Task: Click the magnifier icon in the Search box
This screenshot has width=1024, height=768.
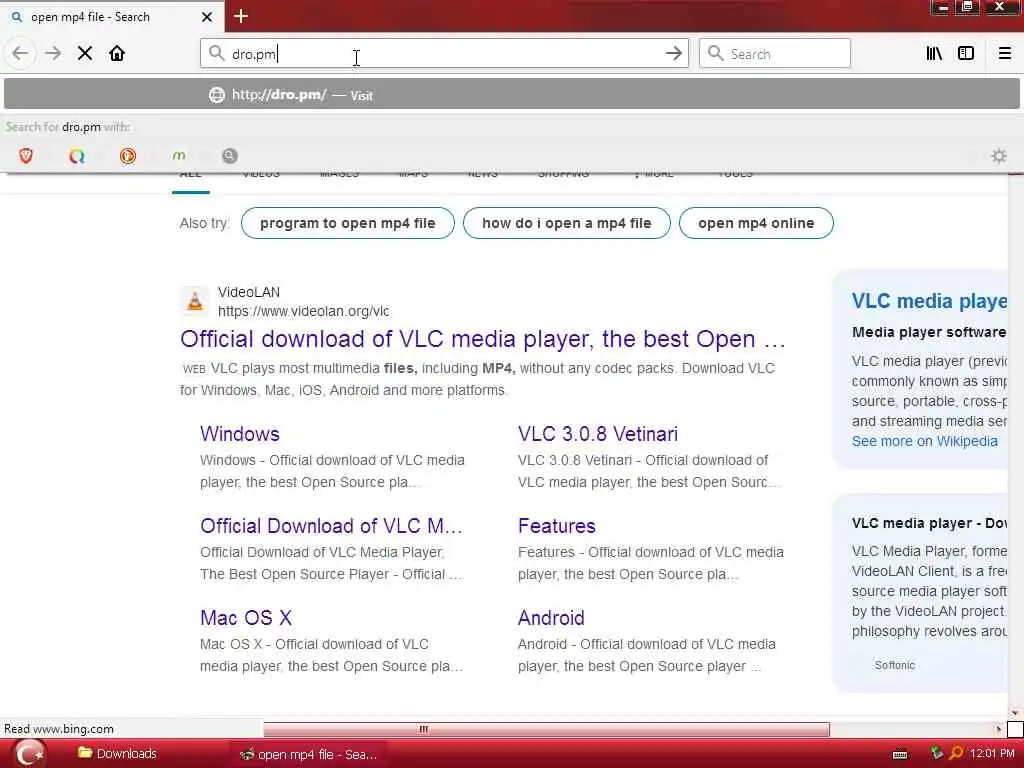Action: click(716, 54)
